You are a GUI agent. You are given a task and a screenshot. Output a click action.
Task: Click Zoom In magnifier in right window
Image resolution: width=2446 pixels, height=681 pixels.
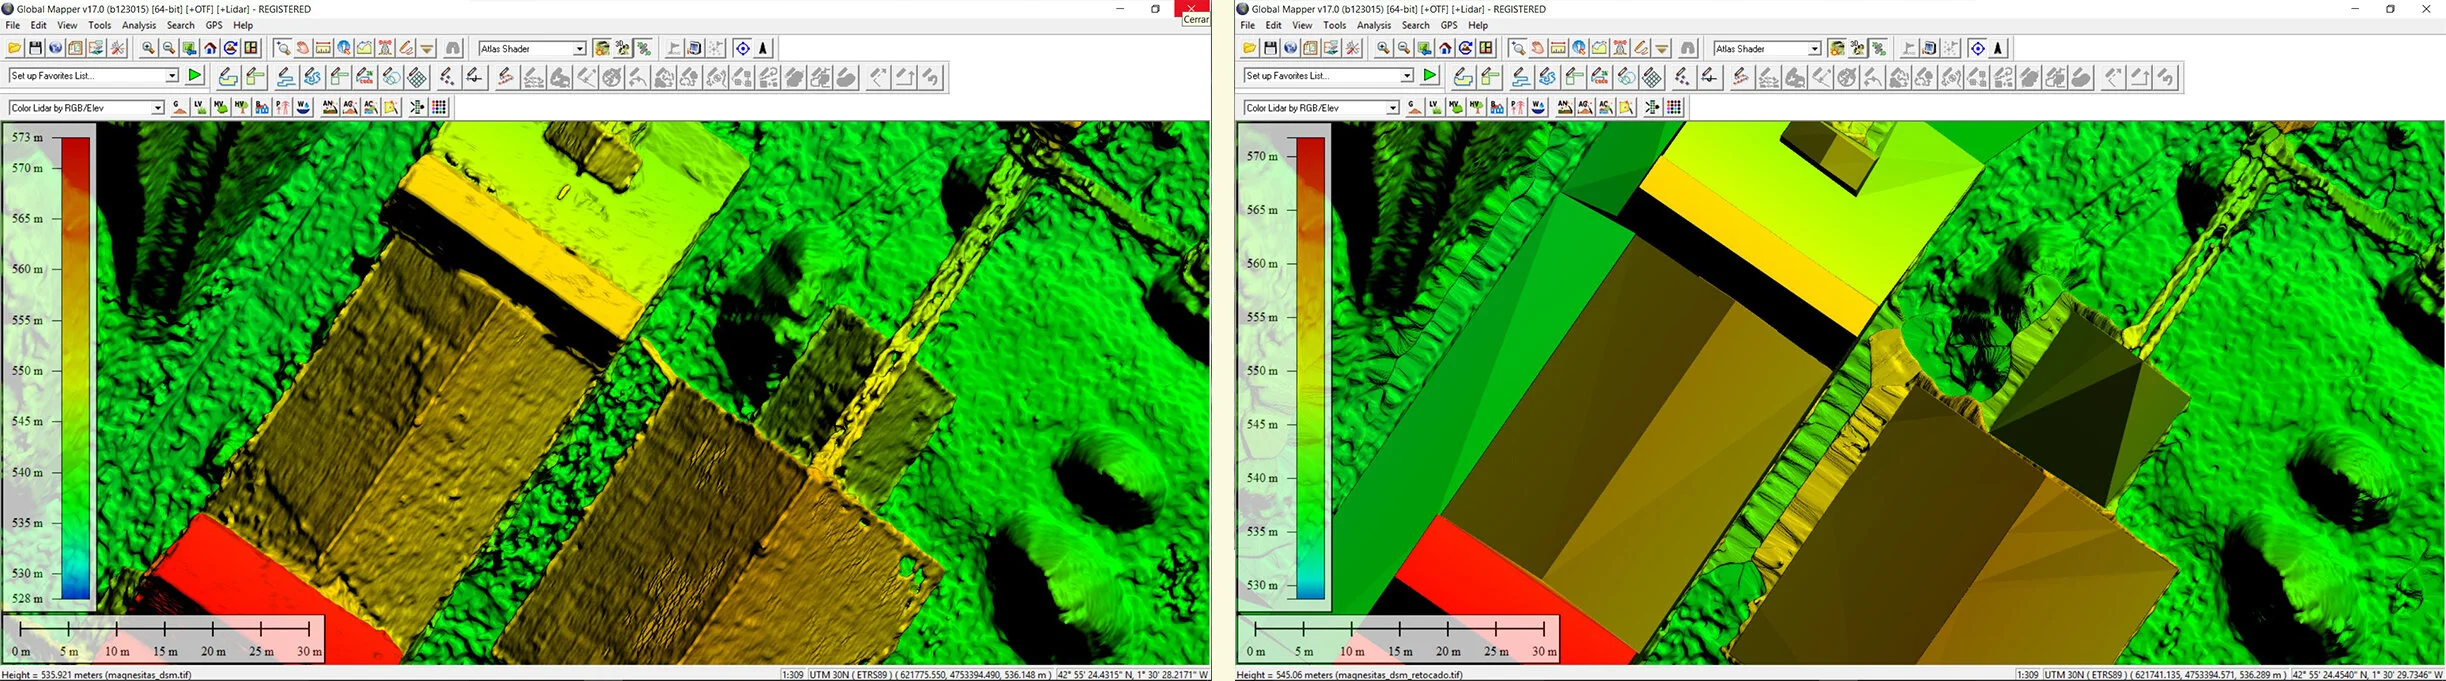pyautogui.click(x=1383, y=48)
